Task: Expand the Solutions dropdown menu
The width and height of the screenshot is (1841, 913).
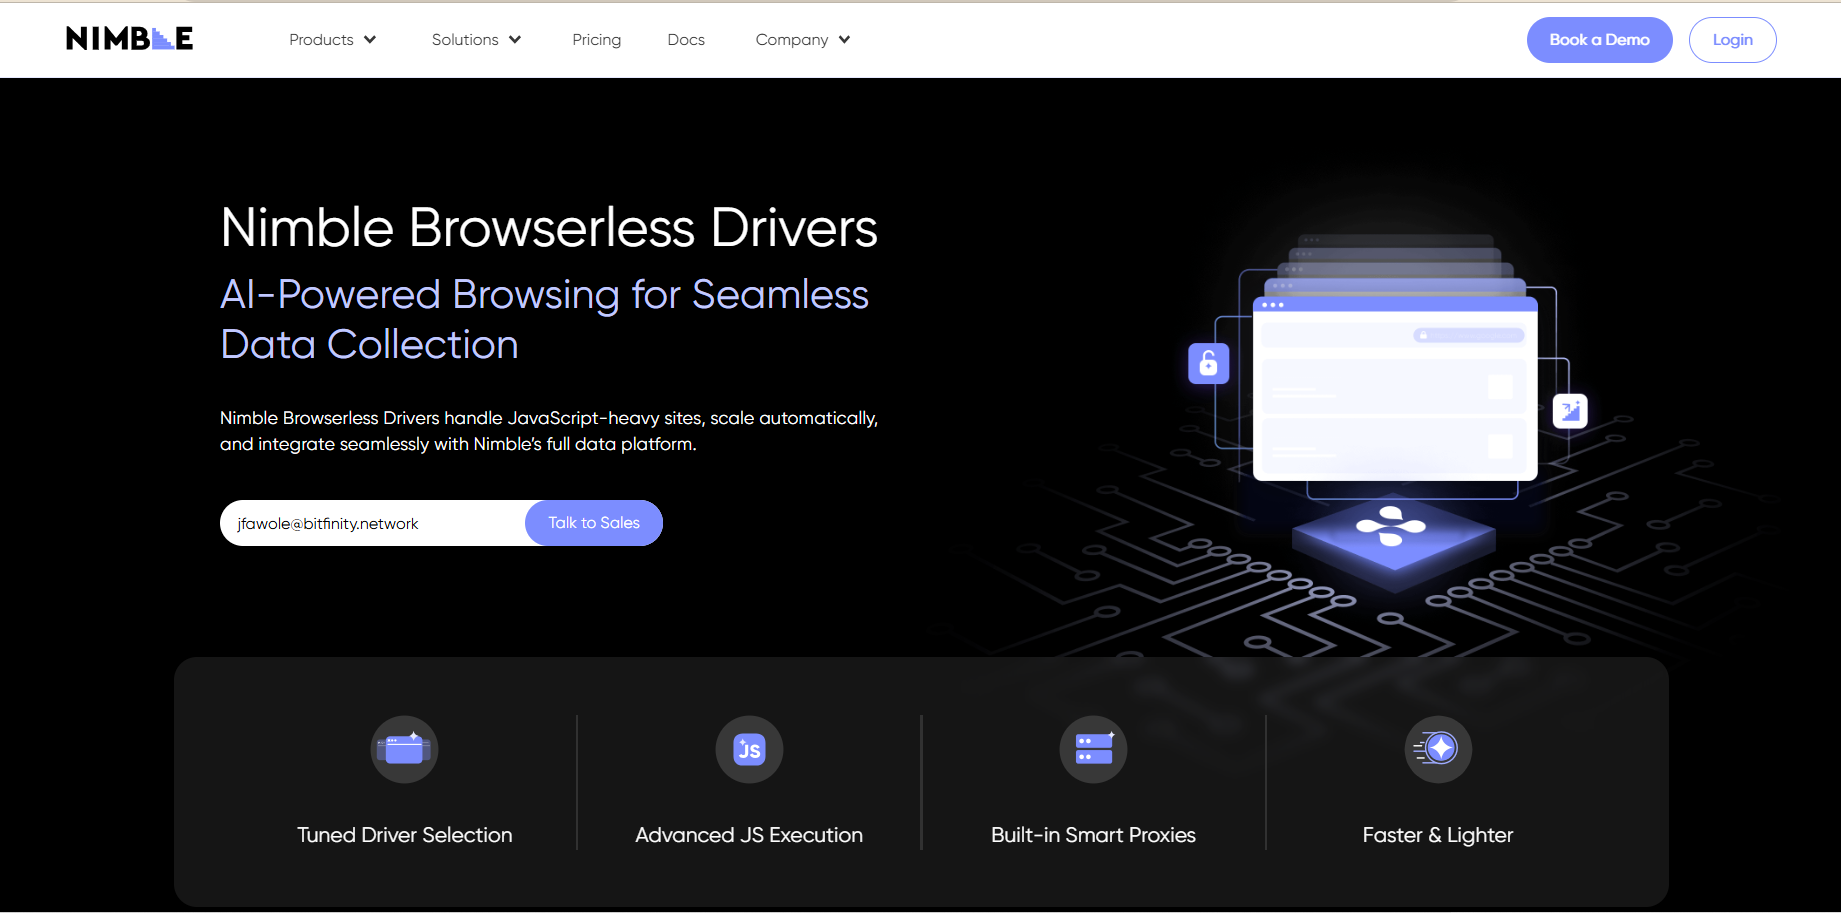Action: pyautogui.click(x=476, y=40)
